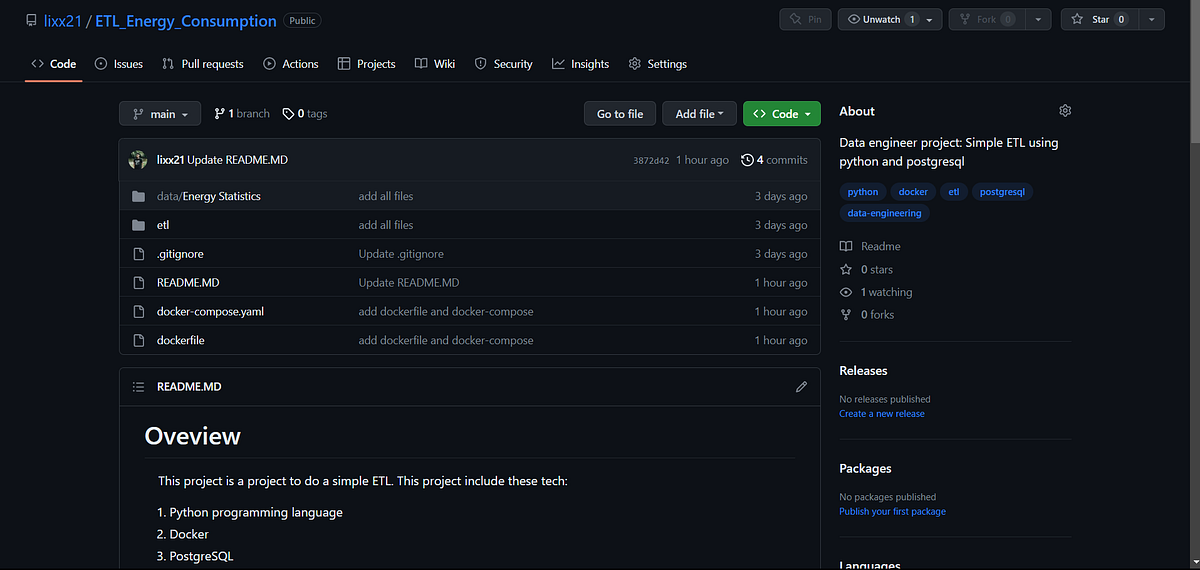Open the Releases heading link
The height and width of the screenshot is (570, 1200).
(864, 371)
